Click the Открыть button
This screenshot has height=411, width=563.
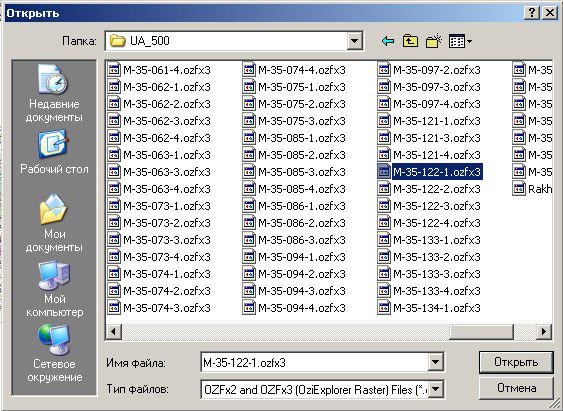516,362
